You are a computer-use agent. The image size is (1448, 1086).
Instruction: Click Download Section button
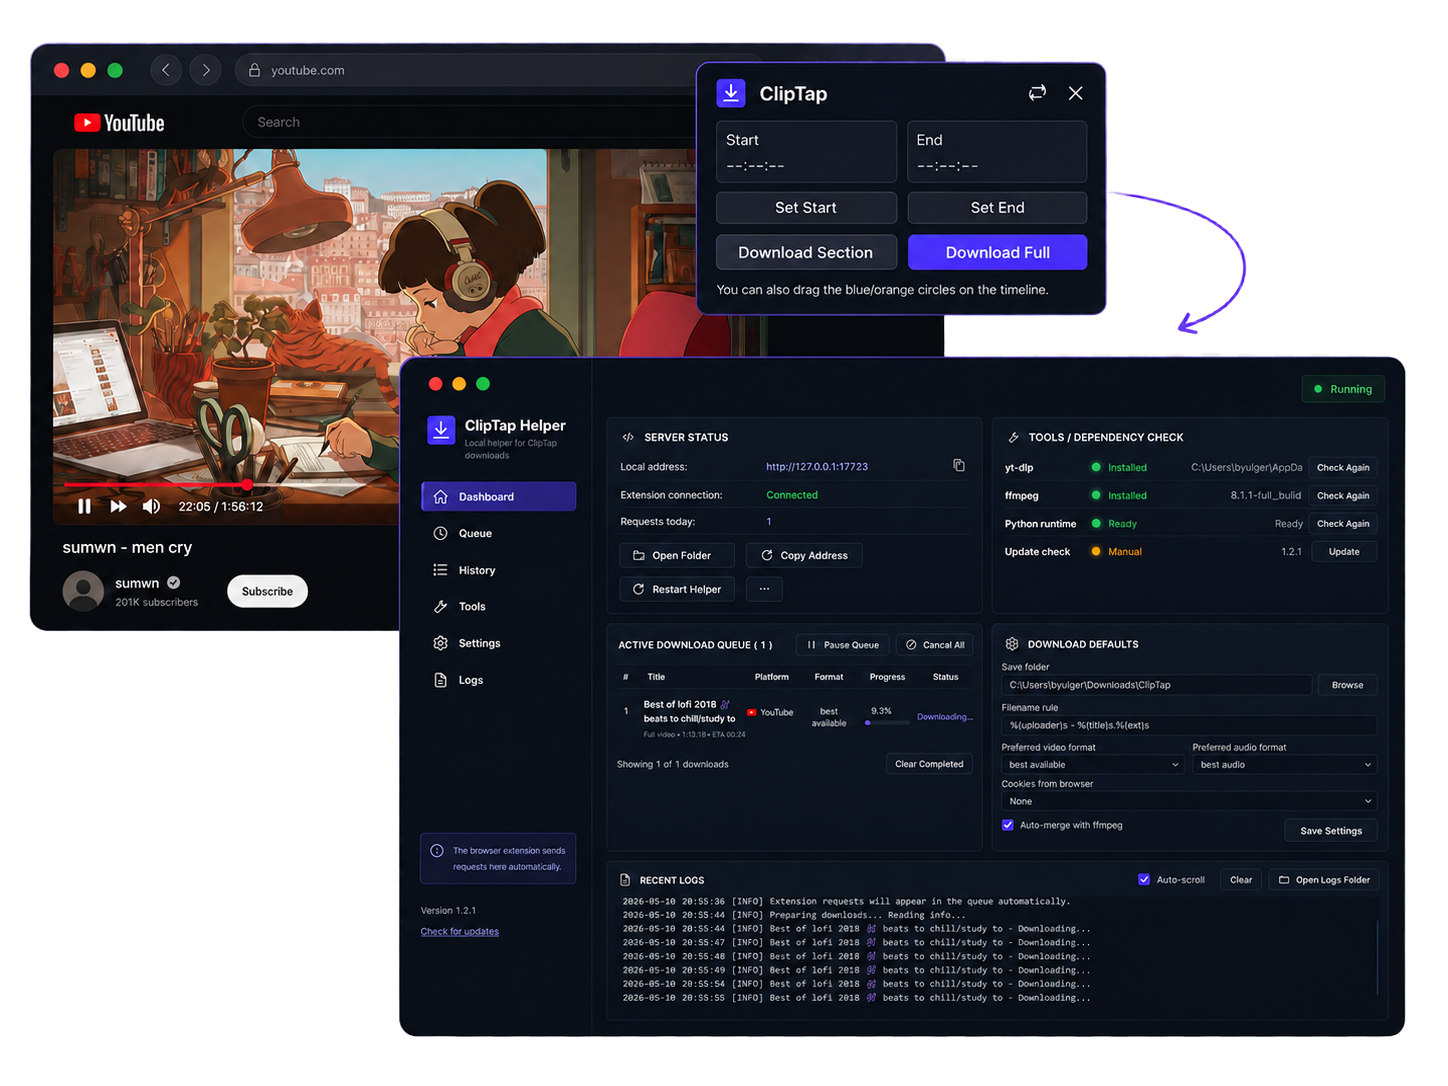pyautogui.click(x=806, y=252)
